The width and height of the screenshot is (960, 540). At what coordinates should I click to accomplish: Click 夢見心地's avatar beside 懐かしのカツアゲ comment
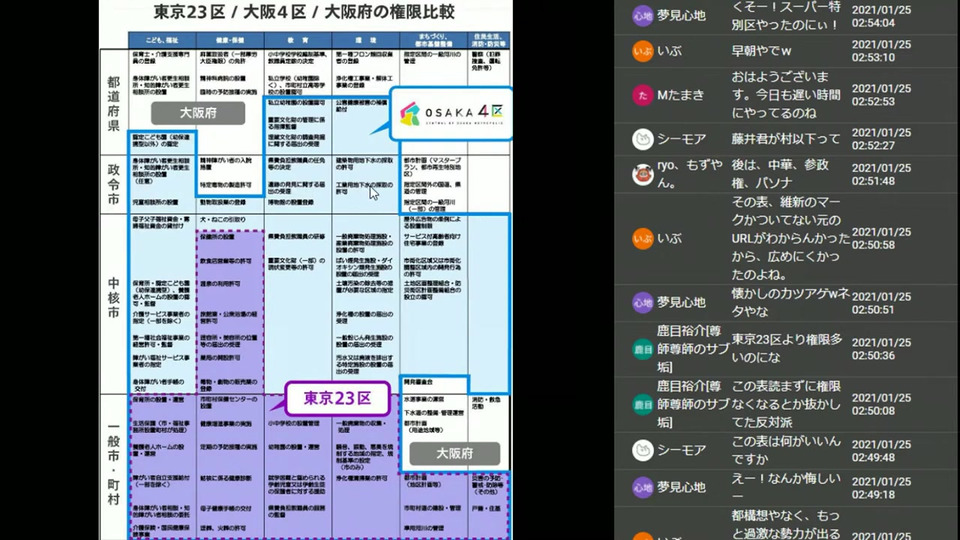642,302
